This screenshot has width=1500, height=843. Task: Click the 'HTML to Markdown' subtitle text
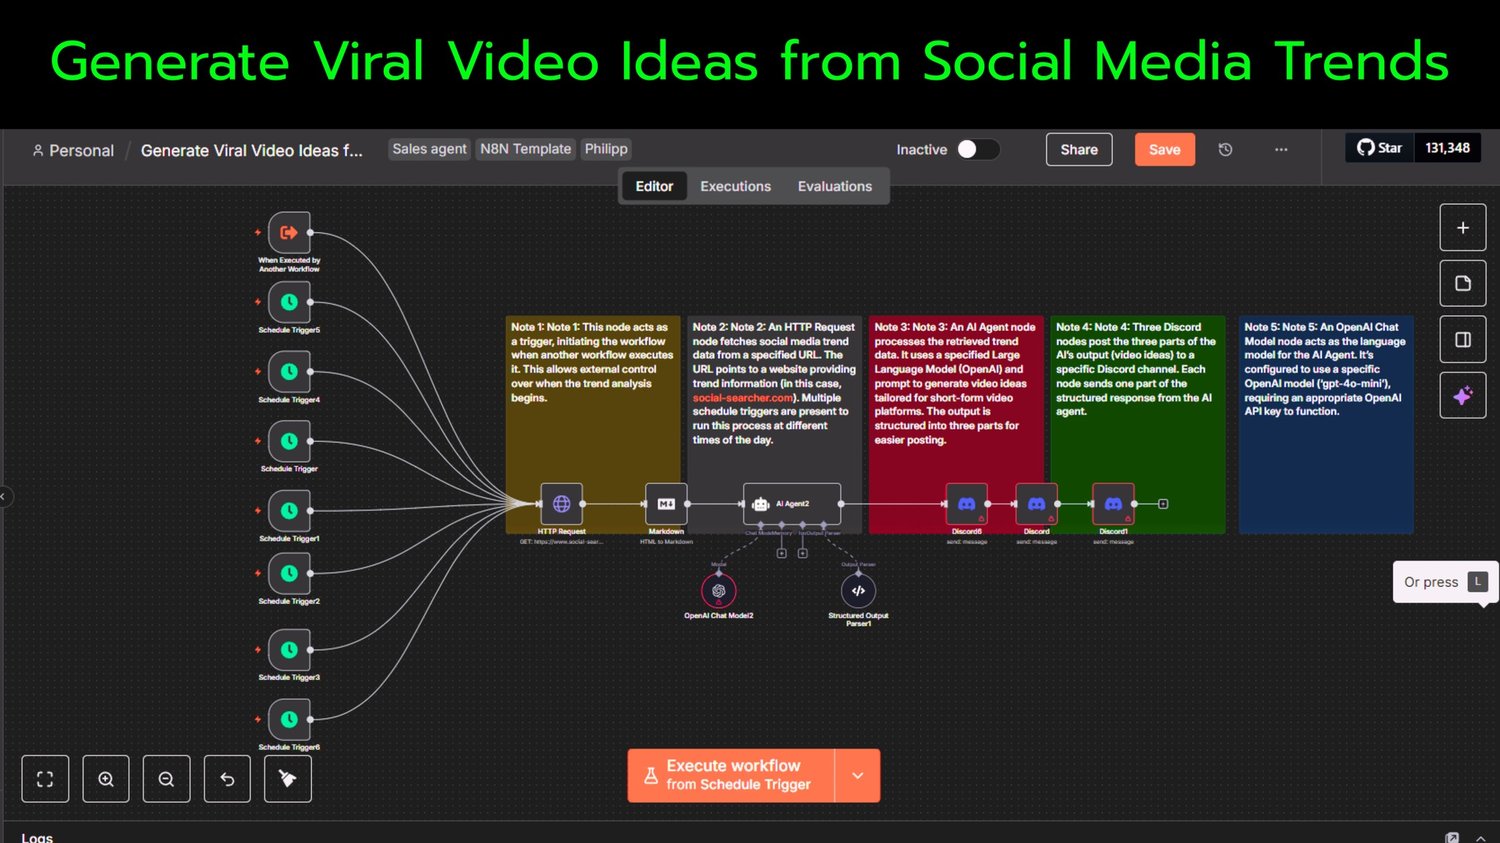666,542
